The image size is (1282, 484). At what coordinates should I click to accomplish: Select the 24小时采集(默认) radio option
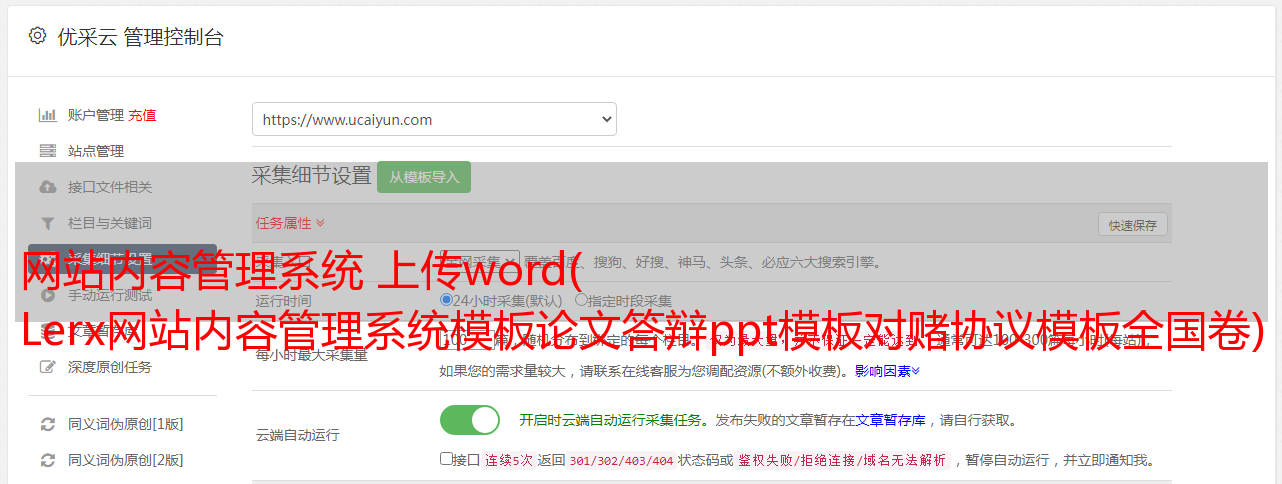coord(447,300)
